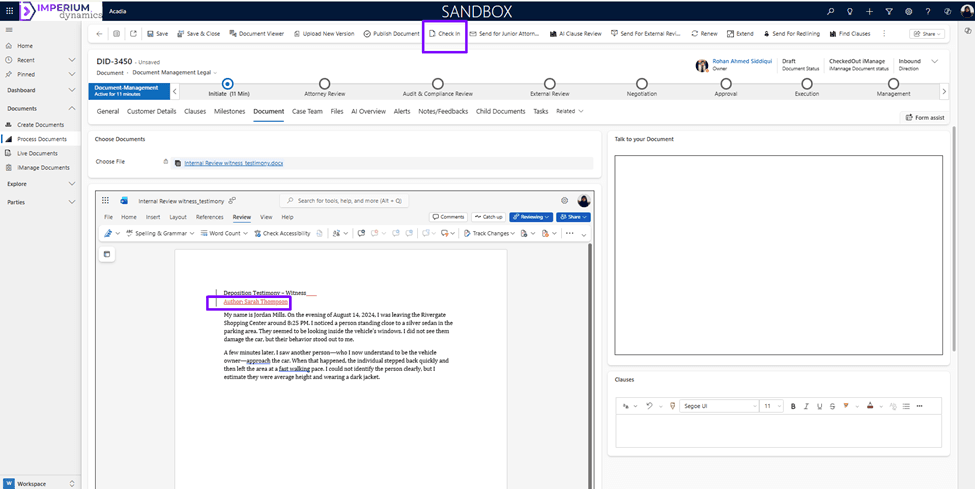Open the Review tab in Word
Image resolution: width=975 pixels, height=489 pixels.
tap(242, 217)
